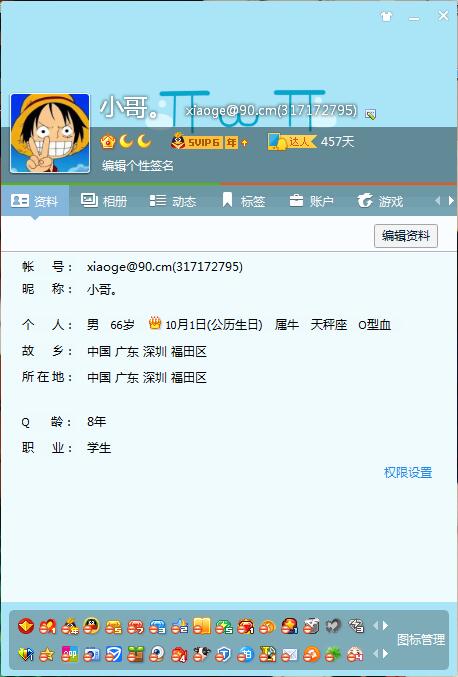Viewport: 458px width, 677px height.
Task: Click 编辑个性签名 to edit signature
Action: (138, 165)
